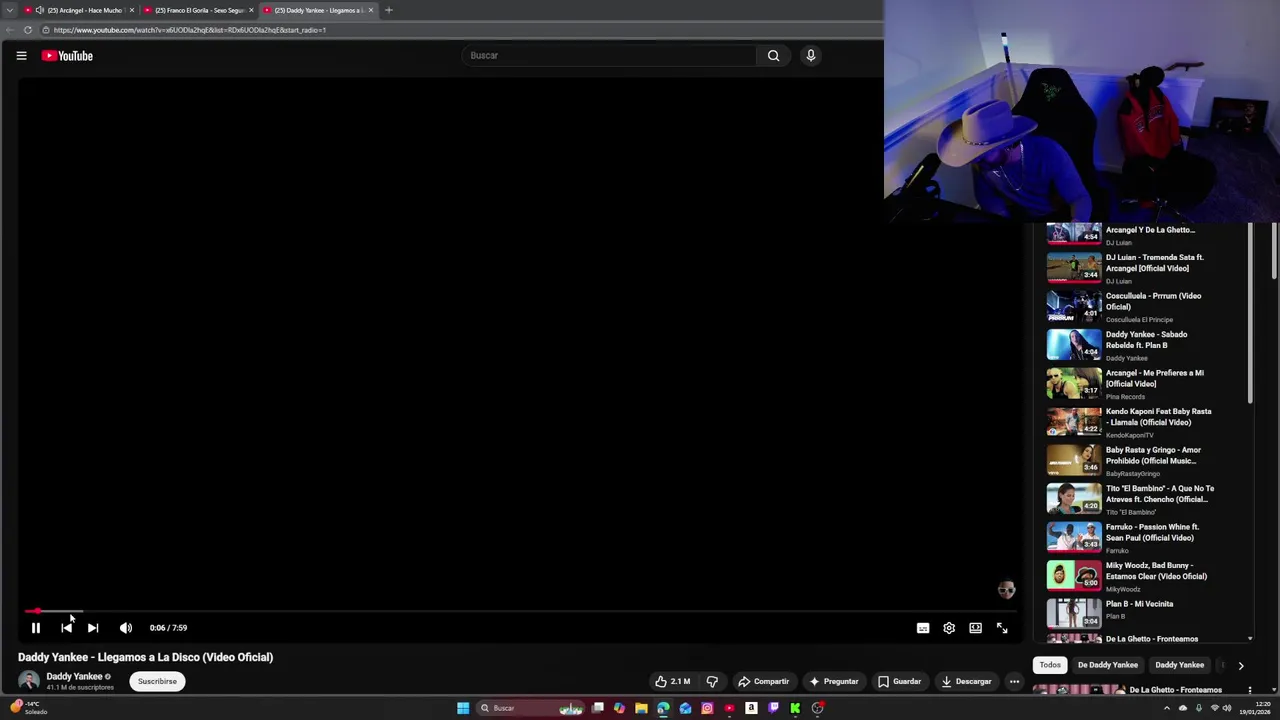Open Twitch from the taskbar

tap(773, 708)
